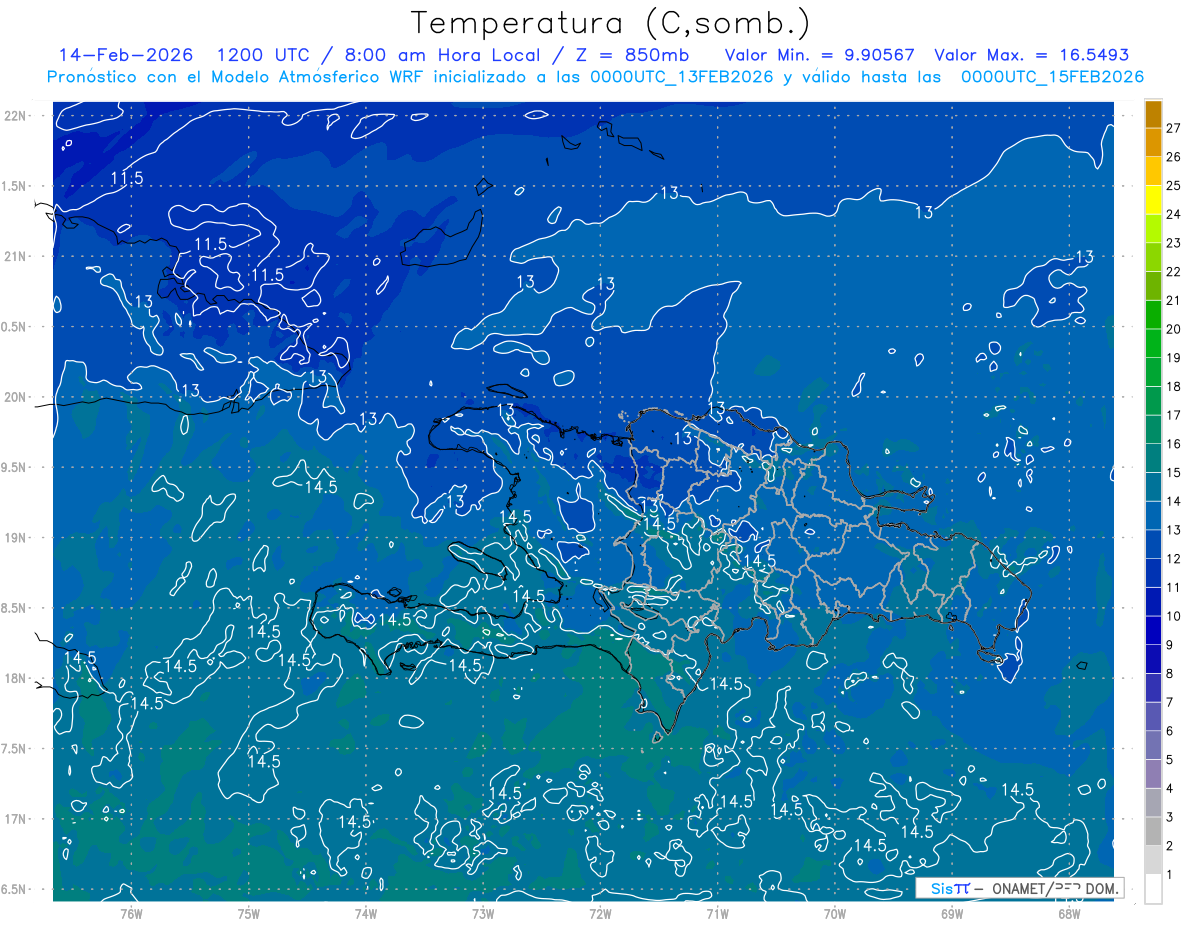Click 'Valor Max. = 16.5493' readout
1200x927 pixels.
click(1031, 55)
